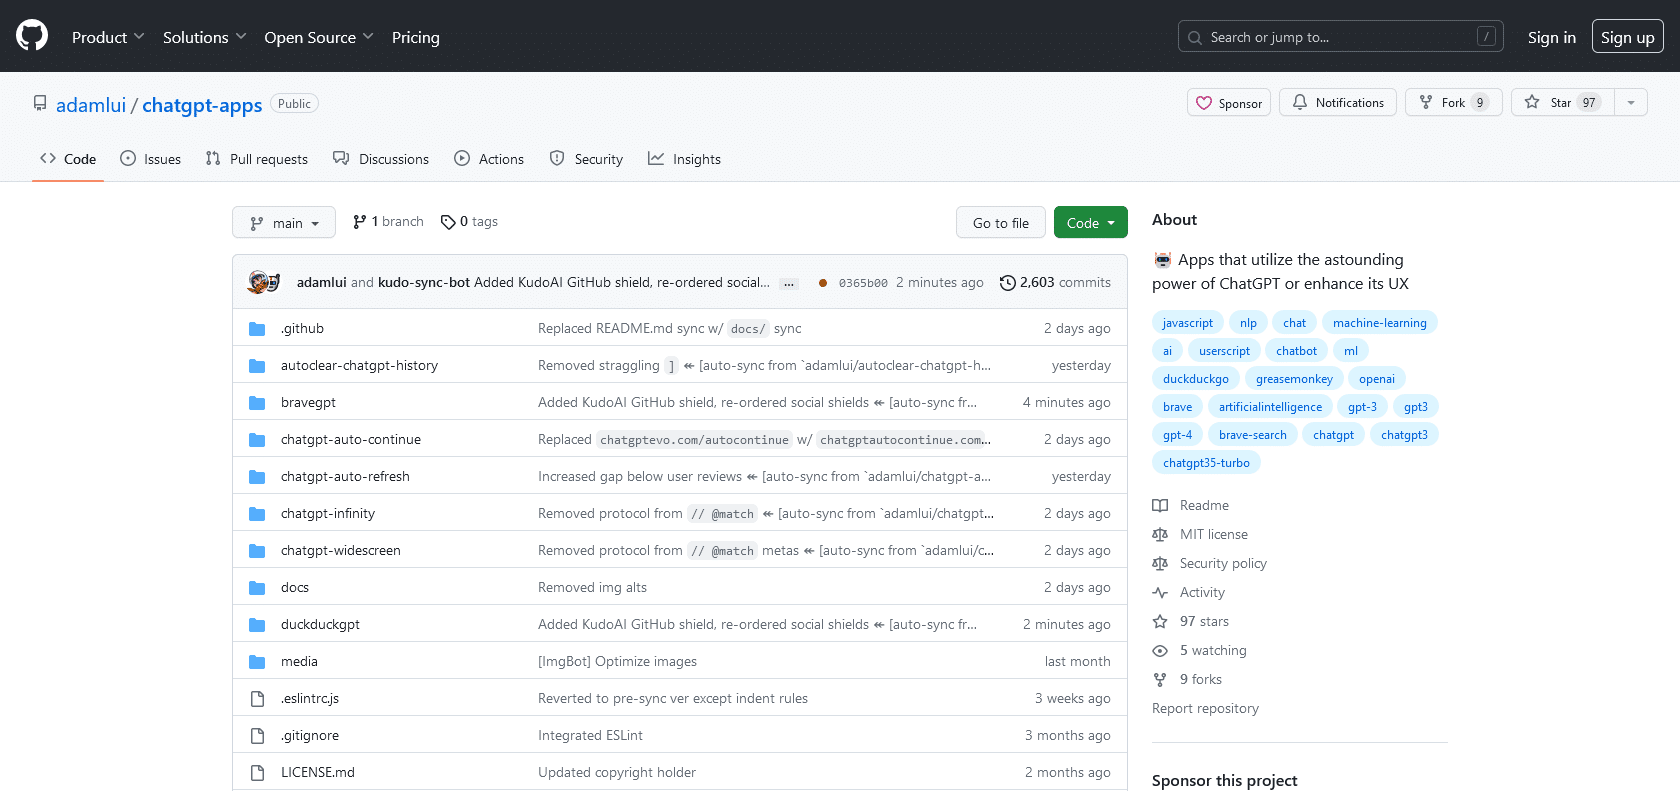The height and width of the screenshot is (791, 1680).
Task: Open the Activity link
Action: (x=1189, y=592)
